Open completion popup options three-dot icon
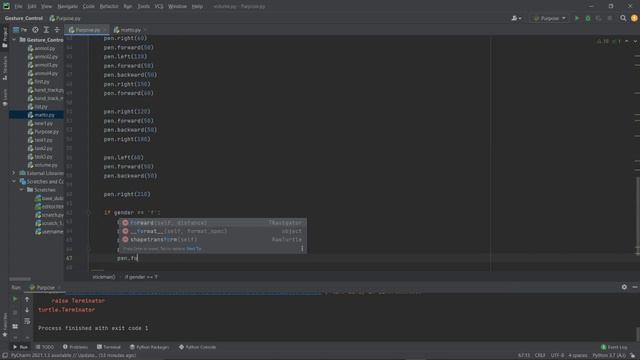The height and width of the screenshot is (360, 640). click(302, 249)
